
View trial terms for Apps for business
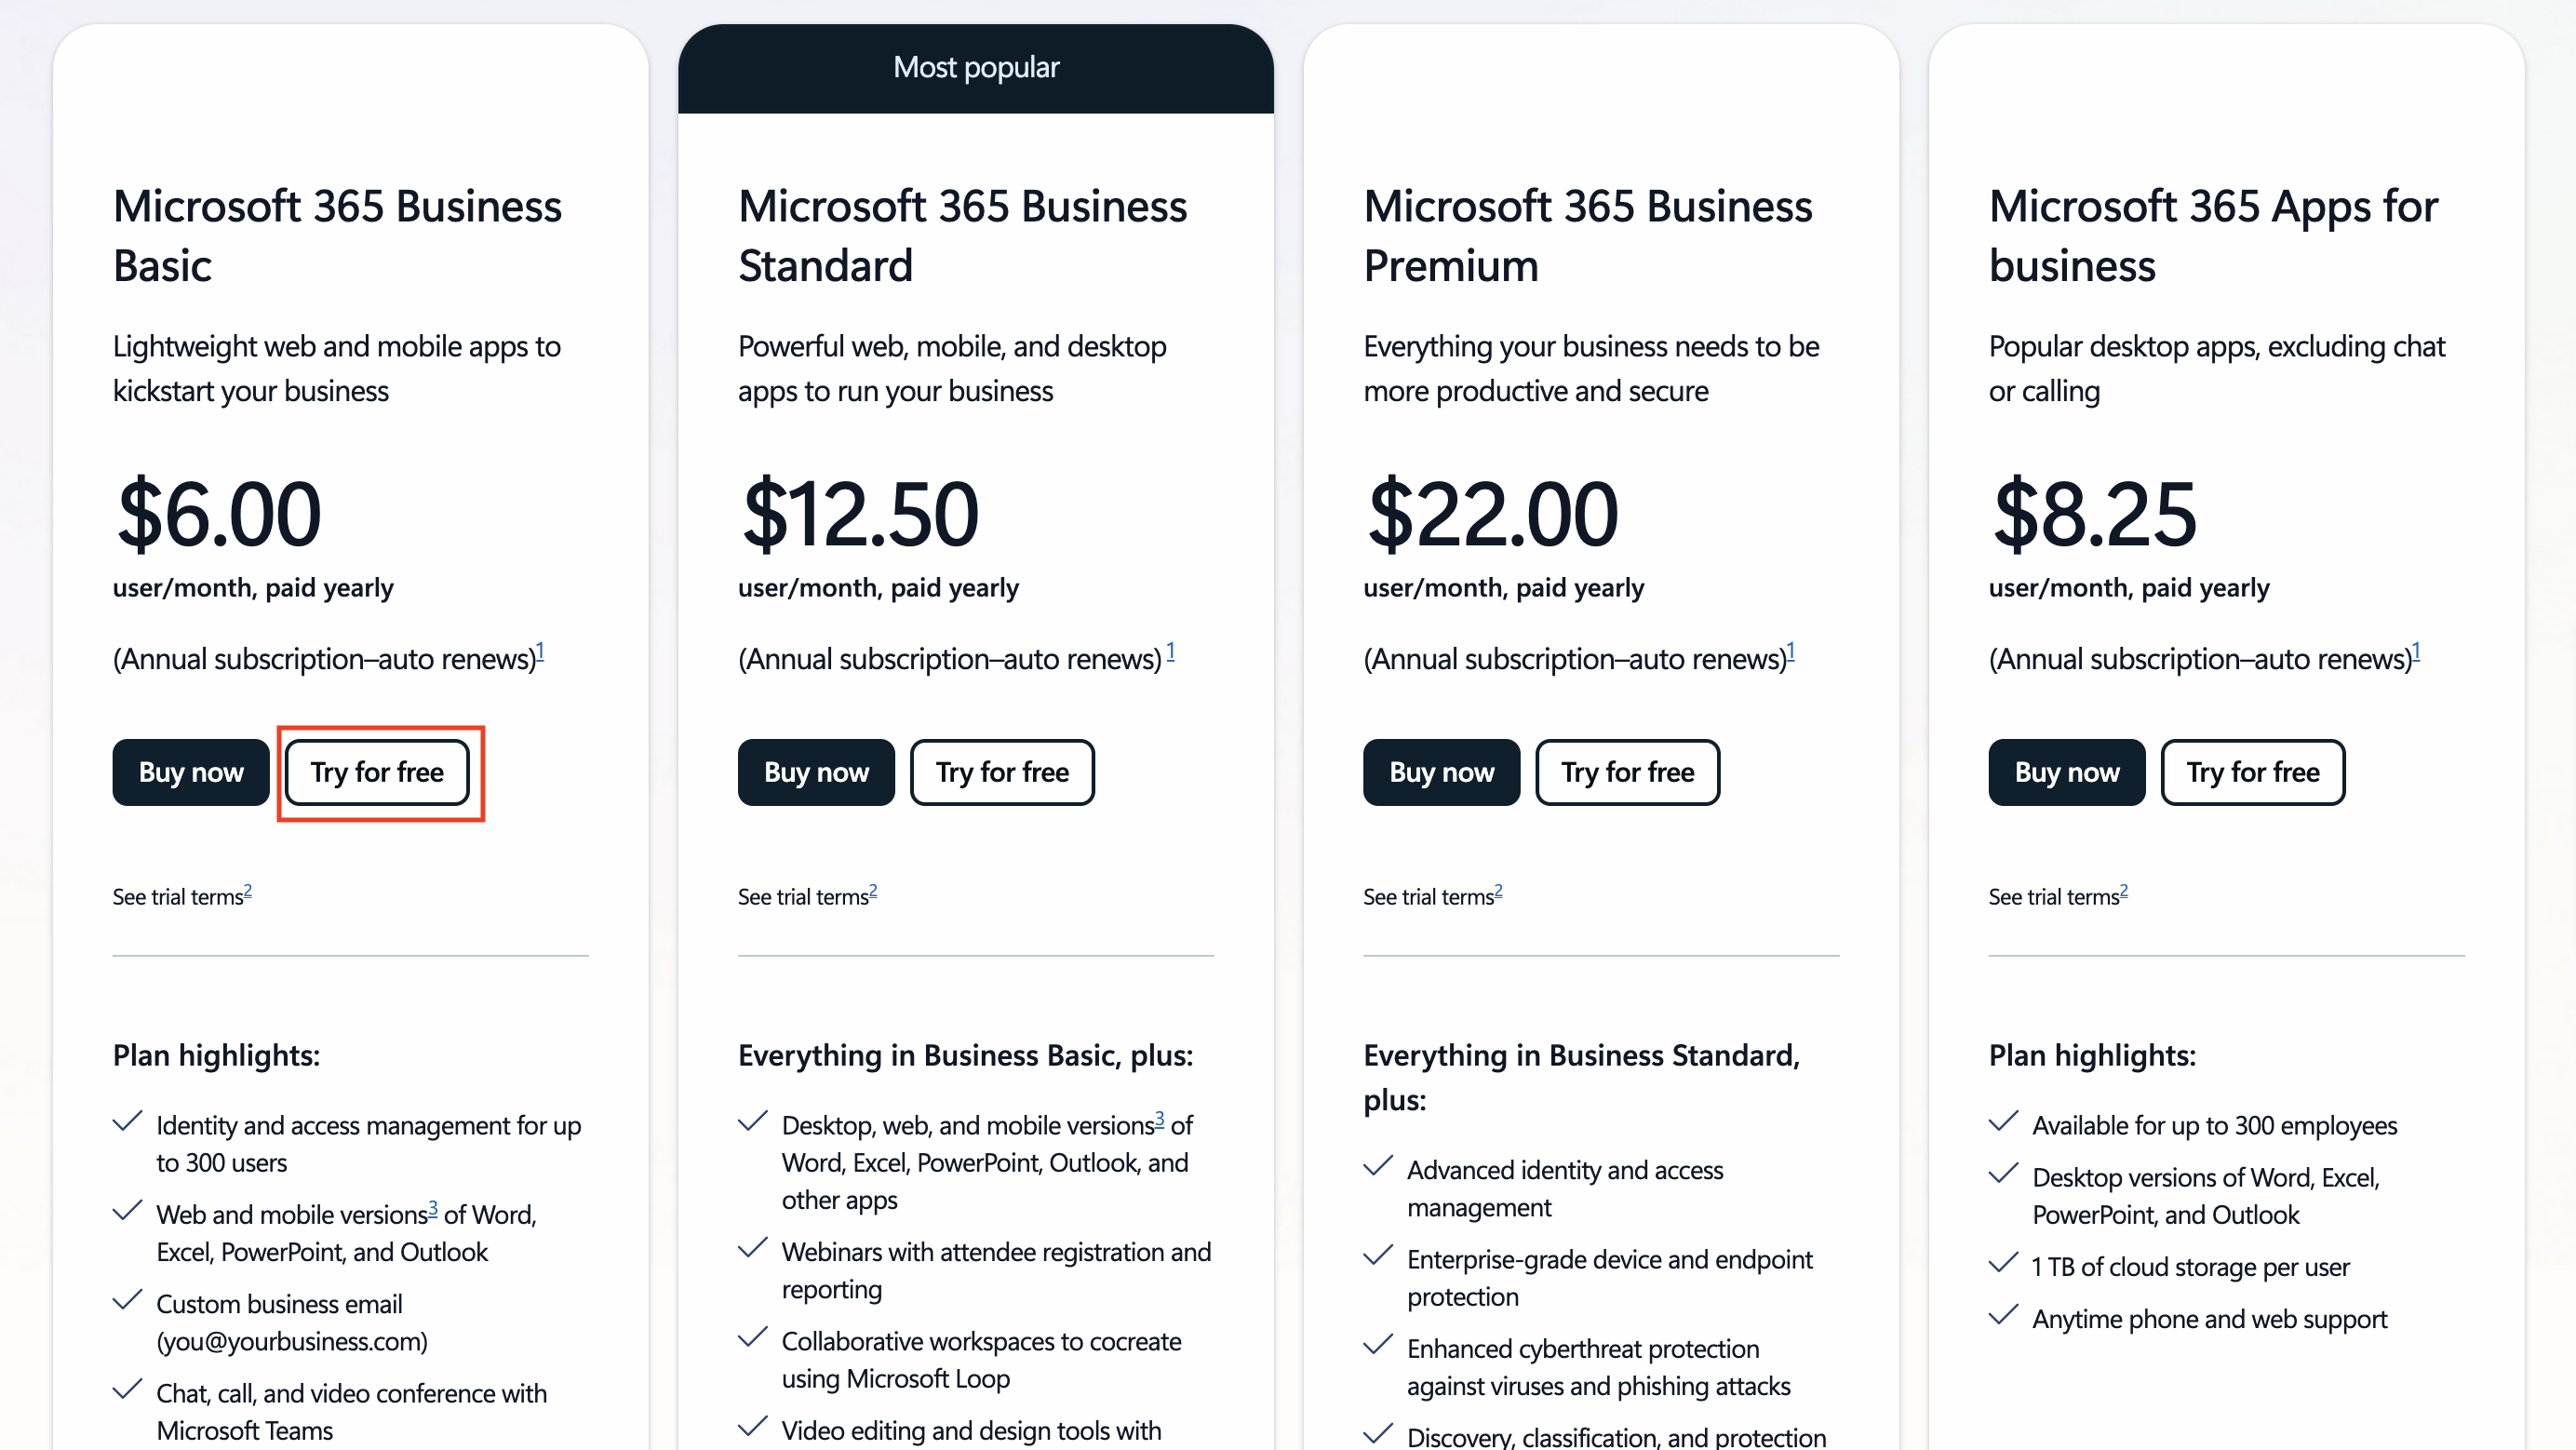click(2051, 896)
